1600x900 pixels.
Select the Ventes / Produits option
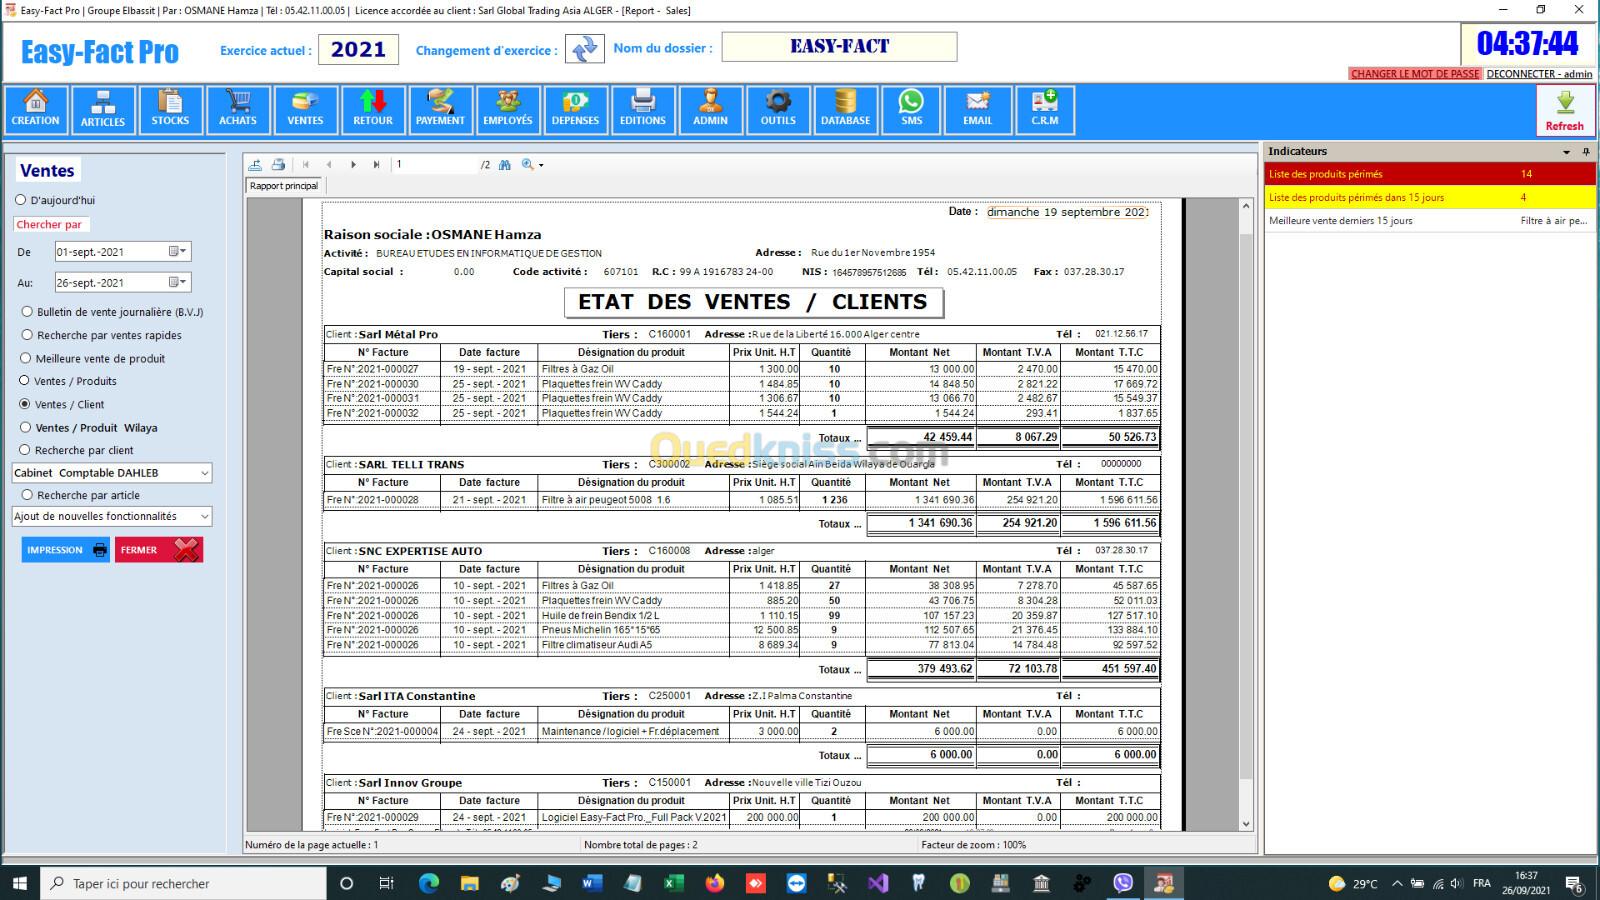[25, 381]
